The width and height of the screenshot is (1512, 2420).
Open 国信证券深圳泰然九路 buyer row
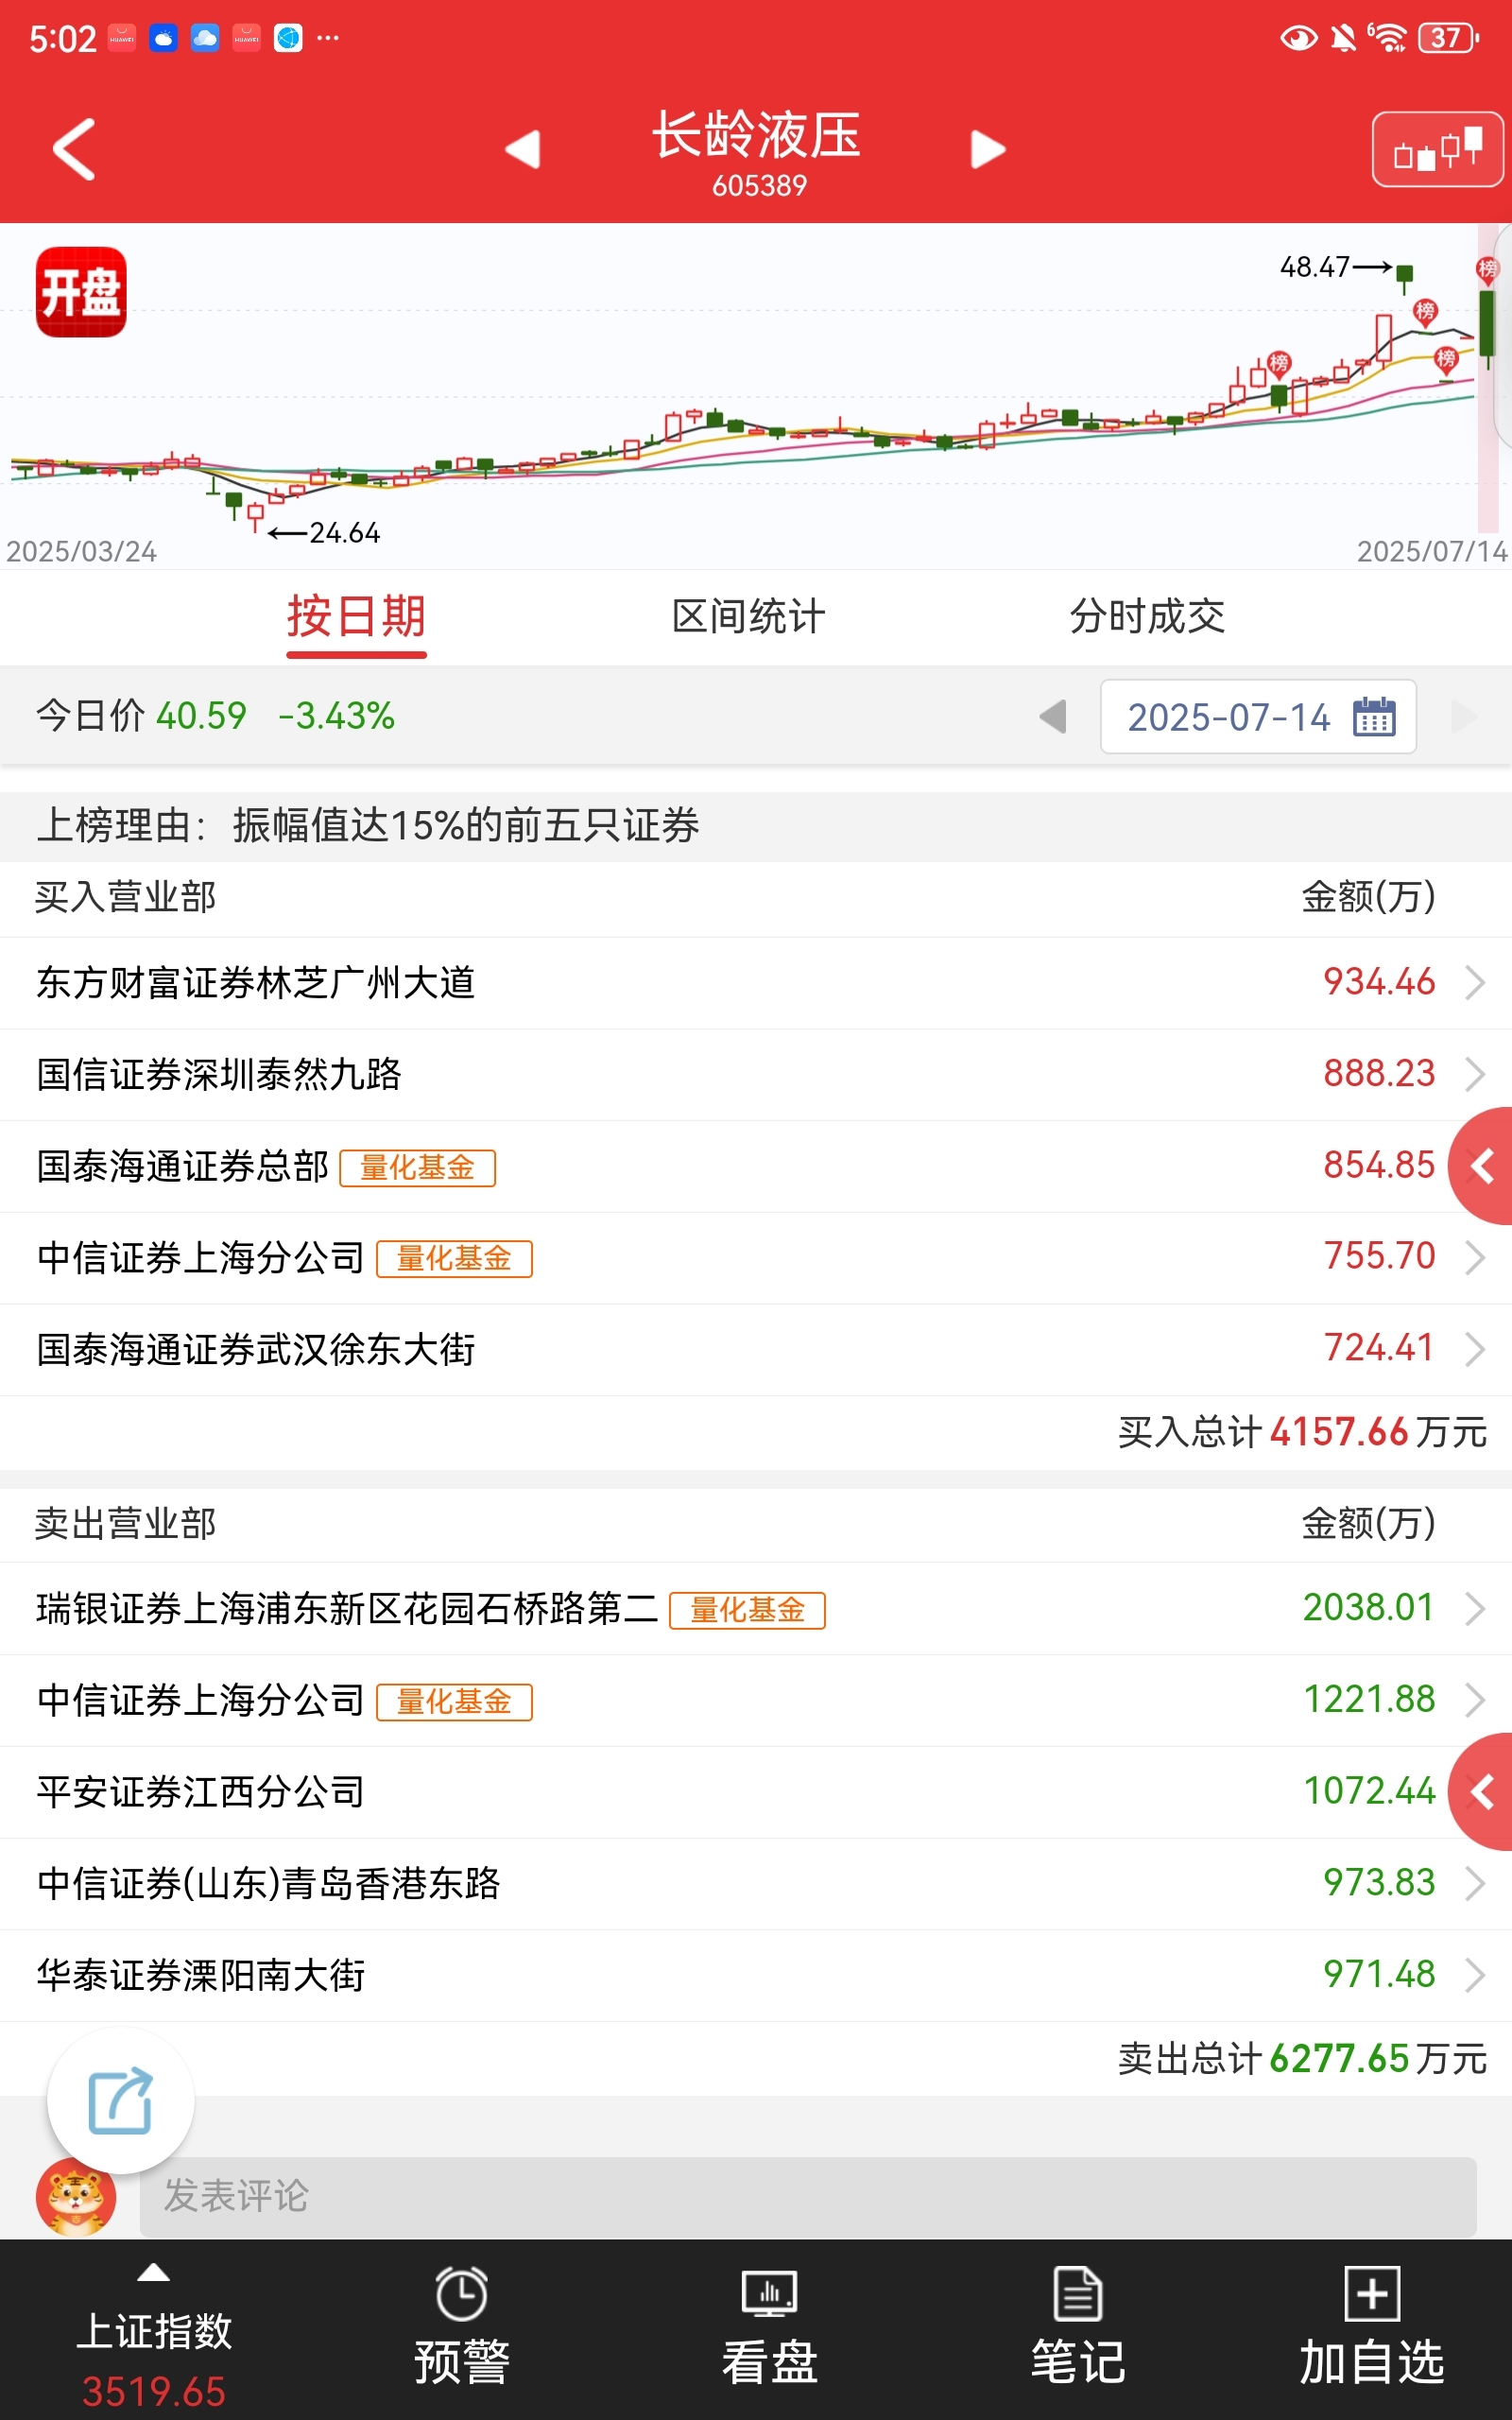click(x=756, y=1075)
